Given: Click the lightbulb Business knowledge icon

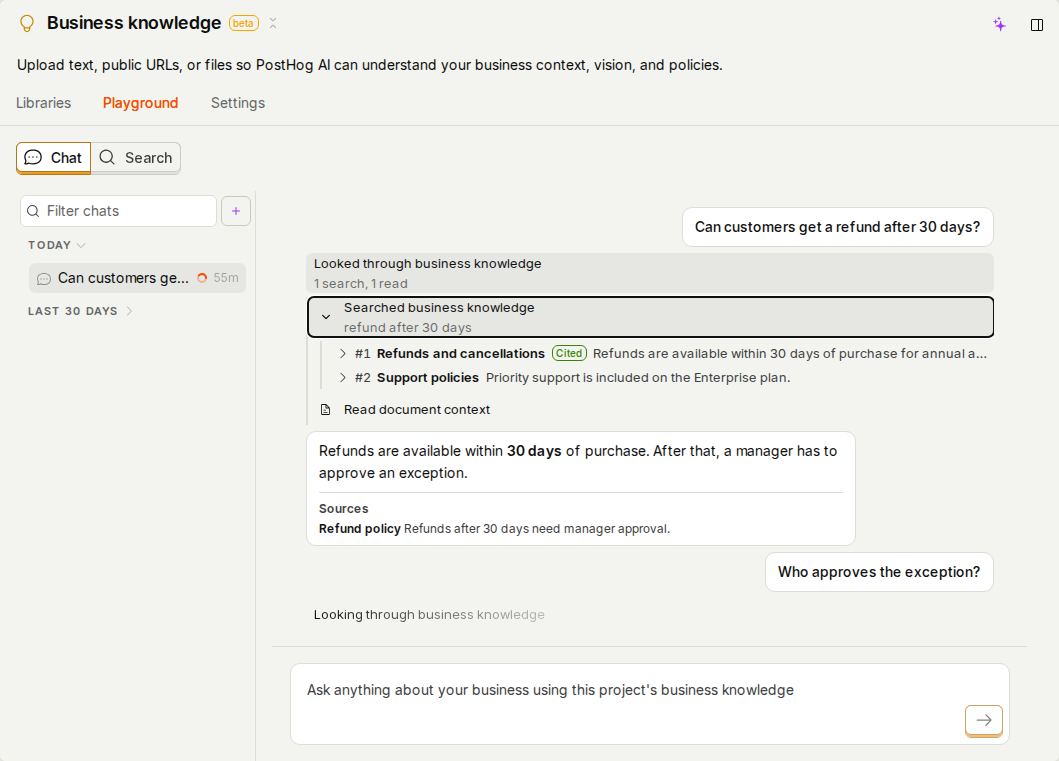Looking at the screenshot, I should (26, 23).
